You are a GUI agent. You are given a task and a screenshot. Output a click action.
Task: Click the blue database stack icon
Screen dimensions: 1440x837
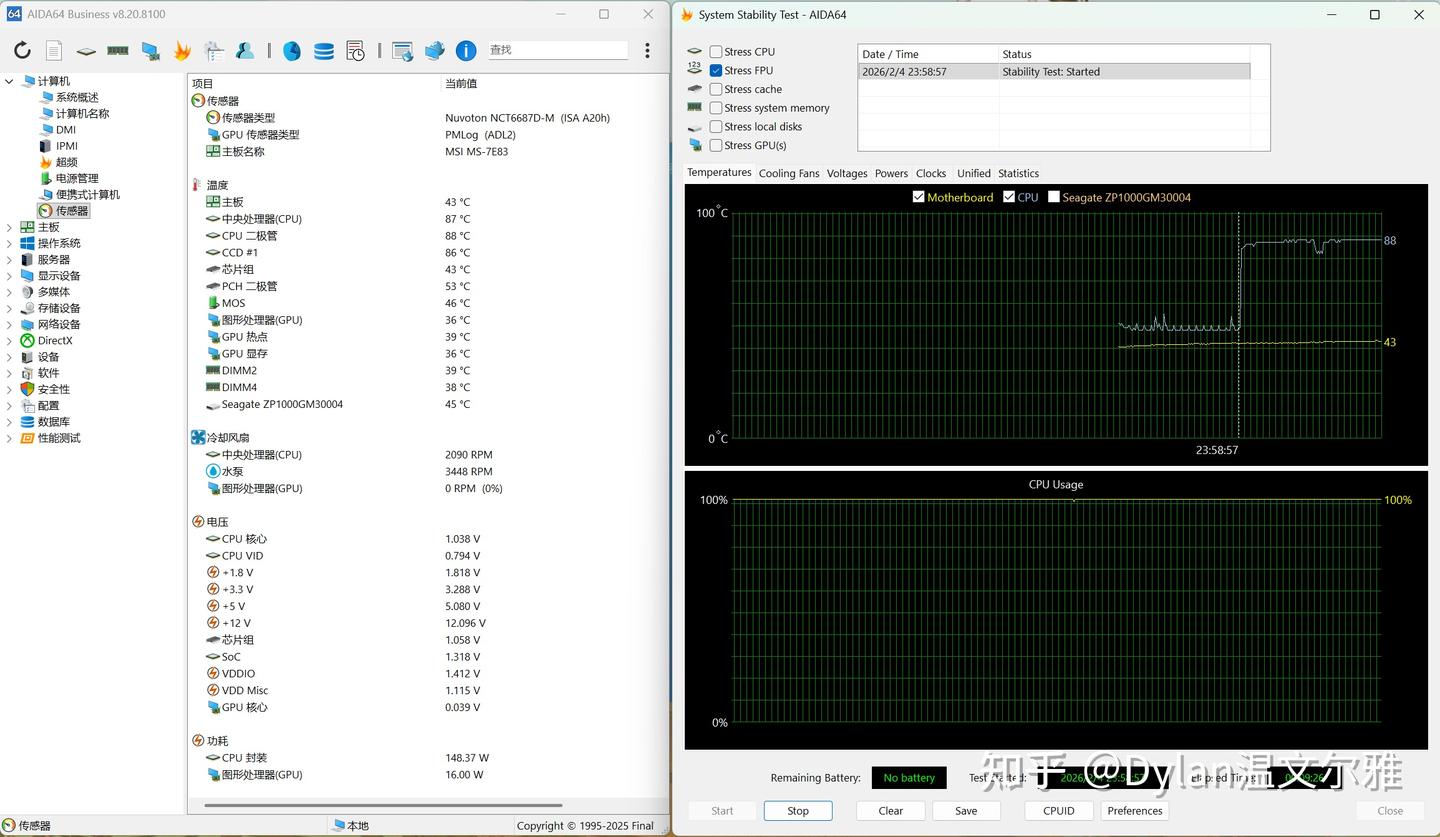pyautogui.click(x=324, y=50)
